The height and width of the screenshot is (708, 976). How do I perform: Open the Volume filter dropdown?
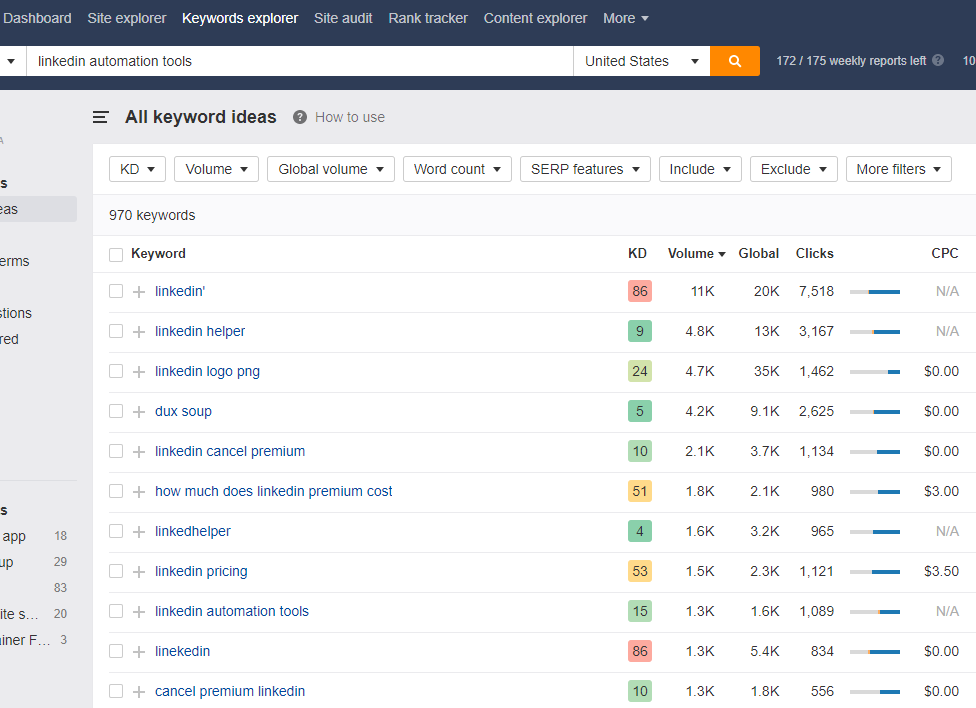(x=216, y=169)
